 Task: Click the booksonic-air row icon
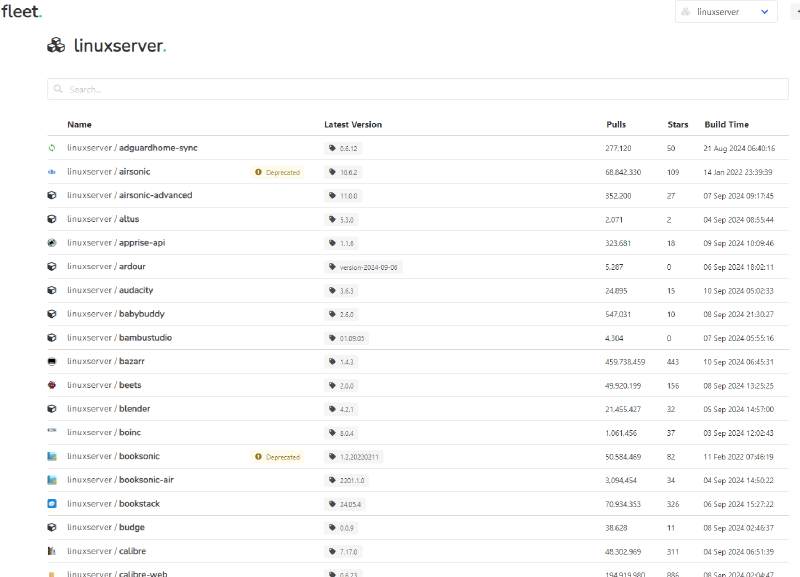(52, 480)
